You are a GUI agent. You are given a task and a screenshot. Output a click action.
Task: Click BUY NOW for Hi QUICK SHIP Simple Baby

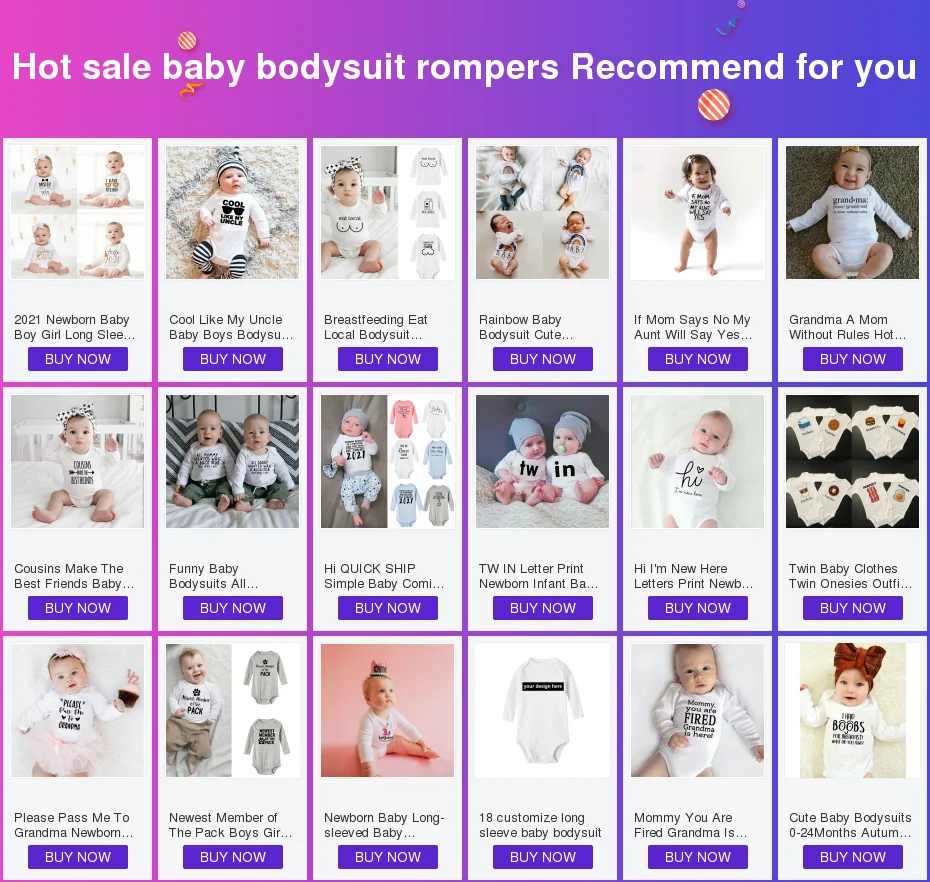pos(388,608)
